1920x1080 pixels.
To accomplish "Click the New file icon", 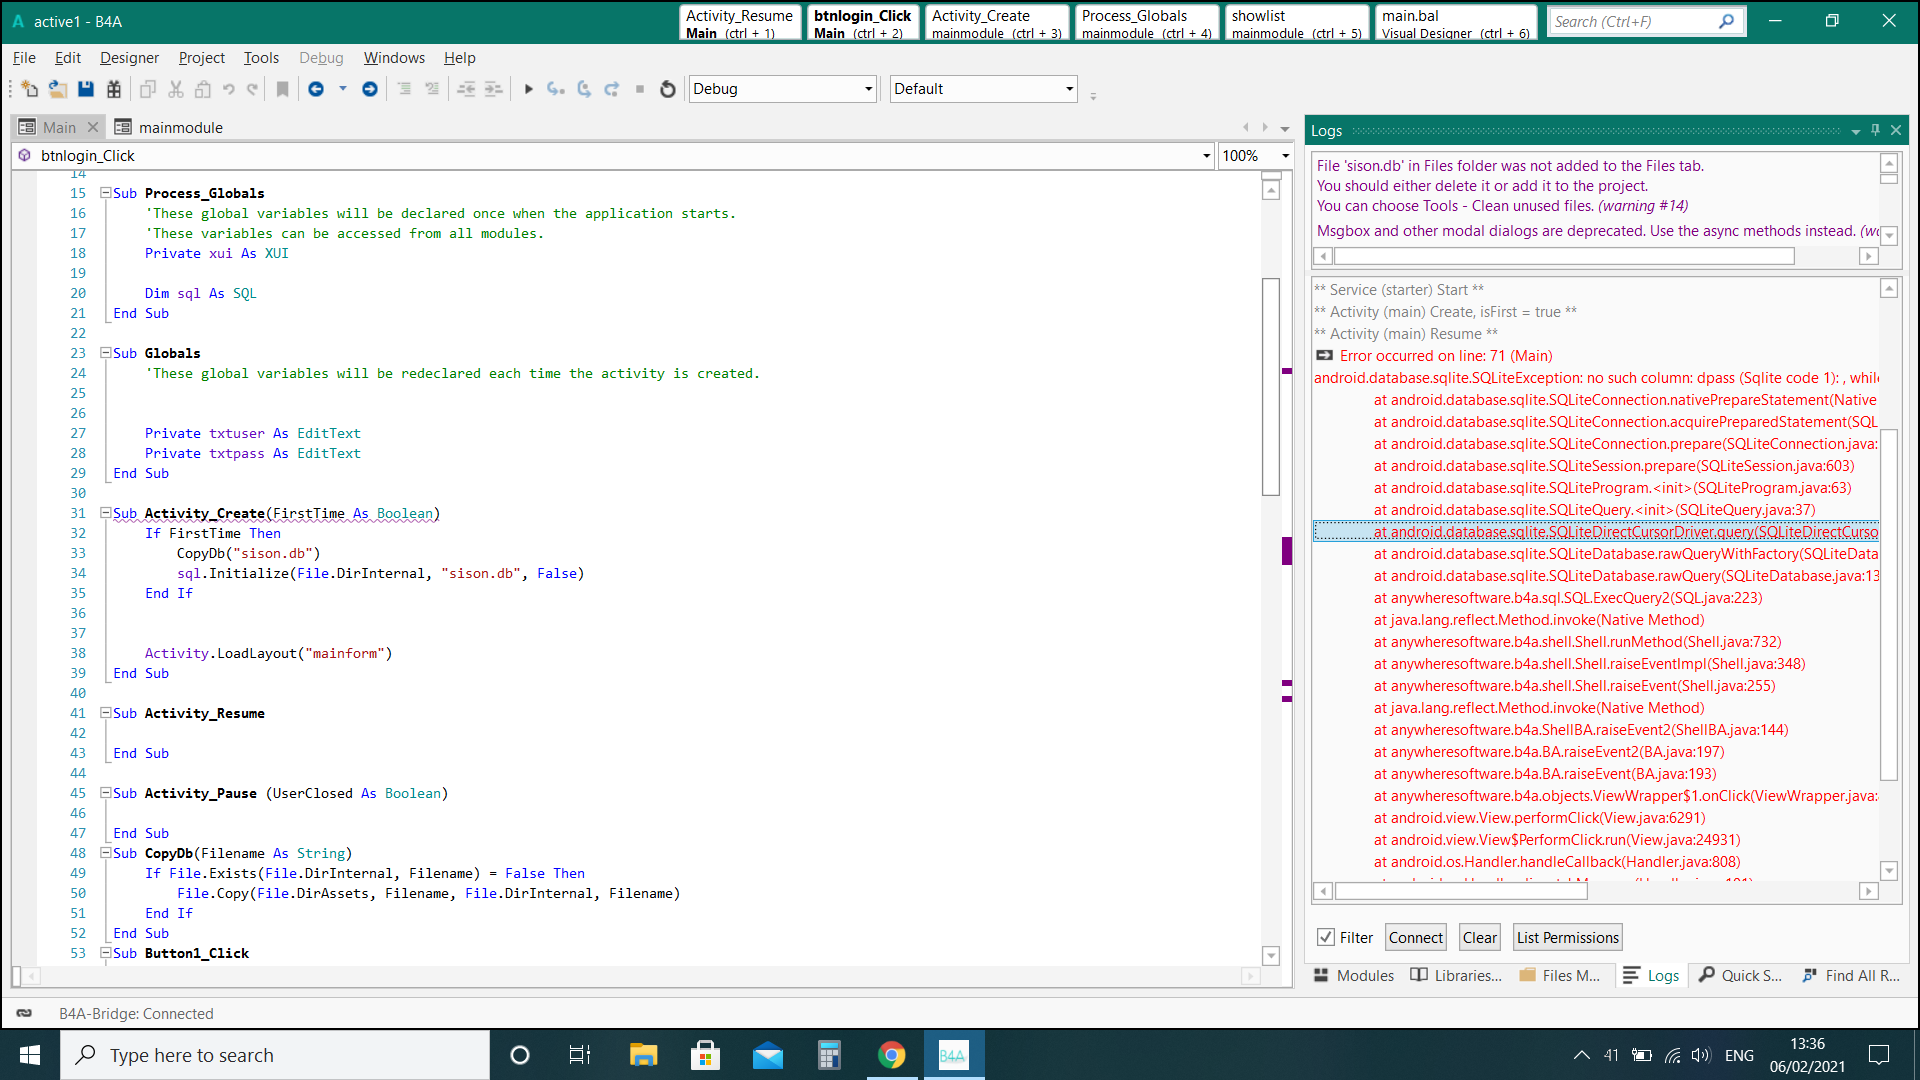I will 29,89.
